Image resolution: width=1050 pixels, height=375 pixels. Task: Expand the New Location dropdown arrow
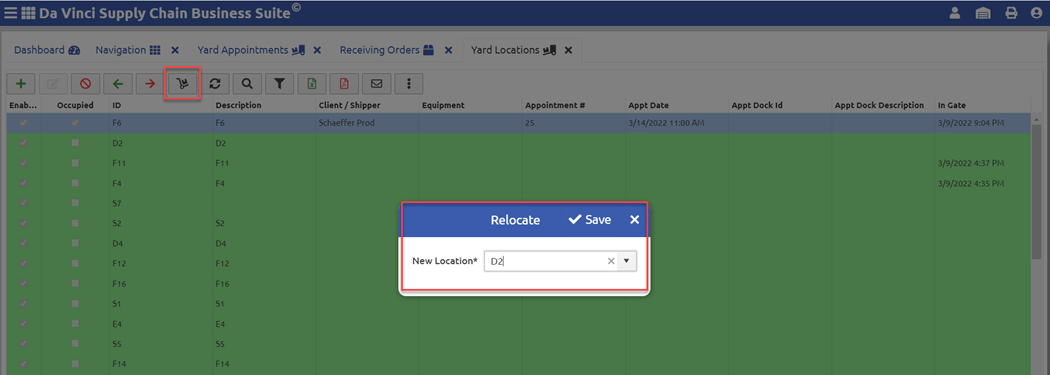(x=626, y=261)
